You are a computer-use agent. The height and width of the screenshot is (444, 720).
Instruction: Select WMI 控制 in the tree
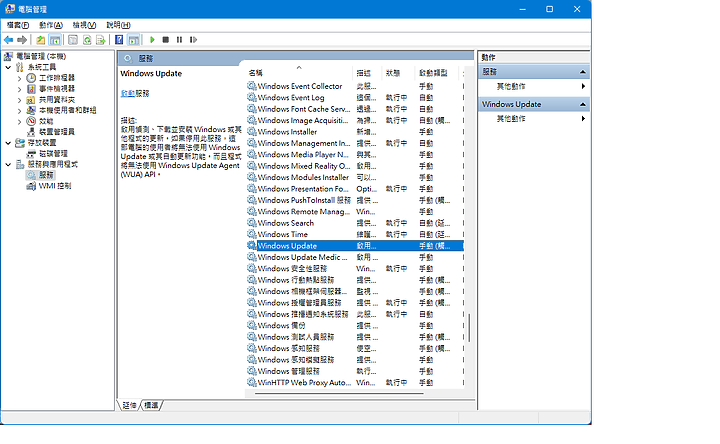pos(55,186)
